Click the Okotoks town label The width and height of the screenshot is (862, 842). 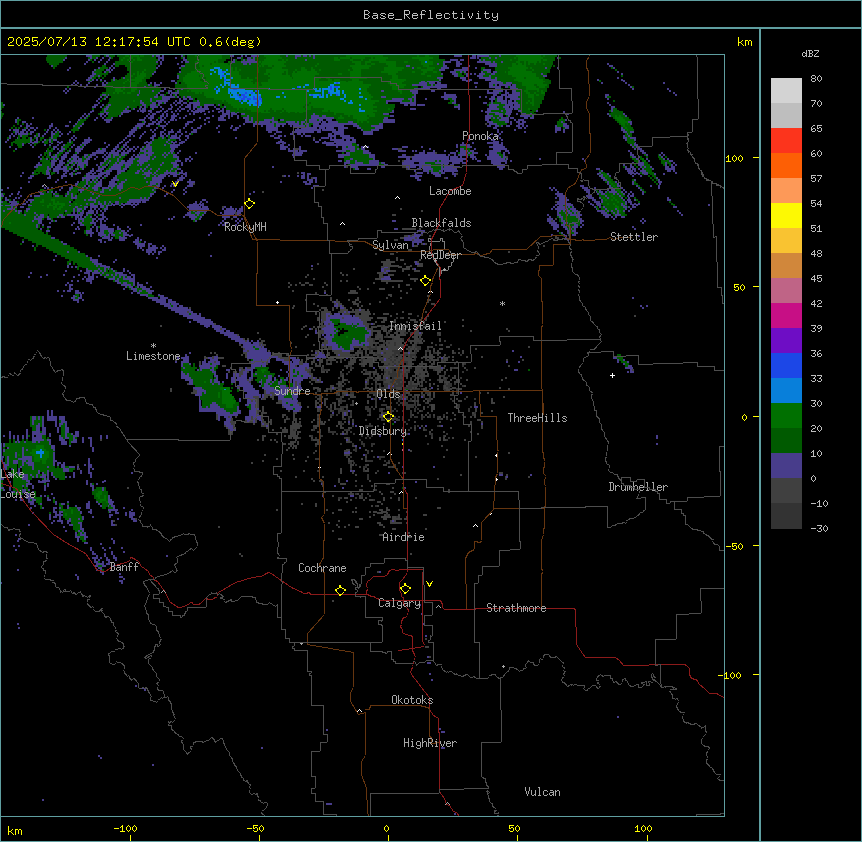(x=412, y=700)
